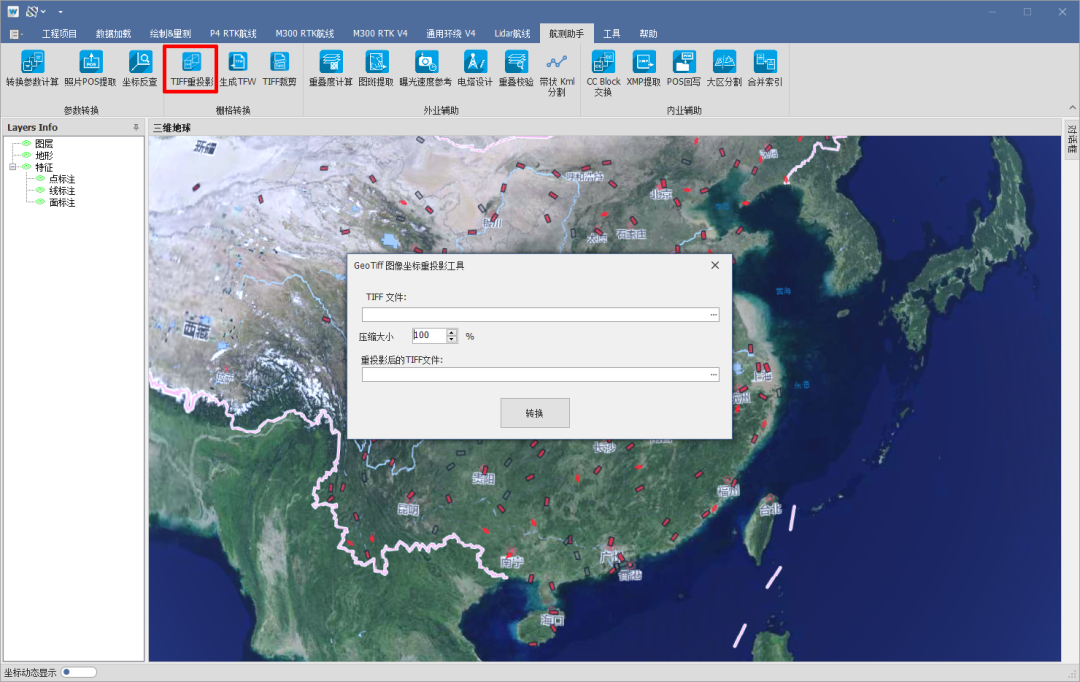The height and width of the screenshot is (682, 1080).
Task: Launch the XMP提取 tool
Action: coord(643,69)
